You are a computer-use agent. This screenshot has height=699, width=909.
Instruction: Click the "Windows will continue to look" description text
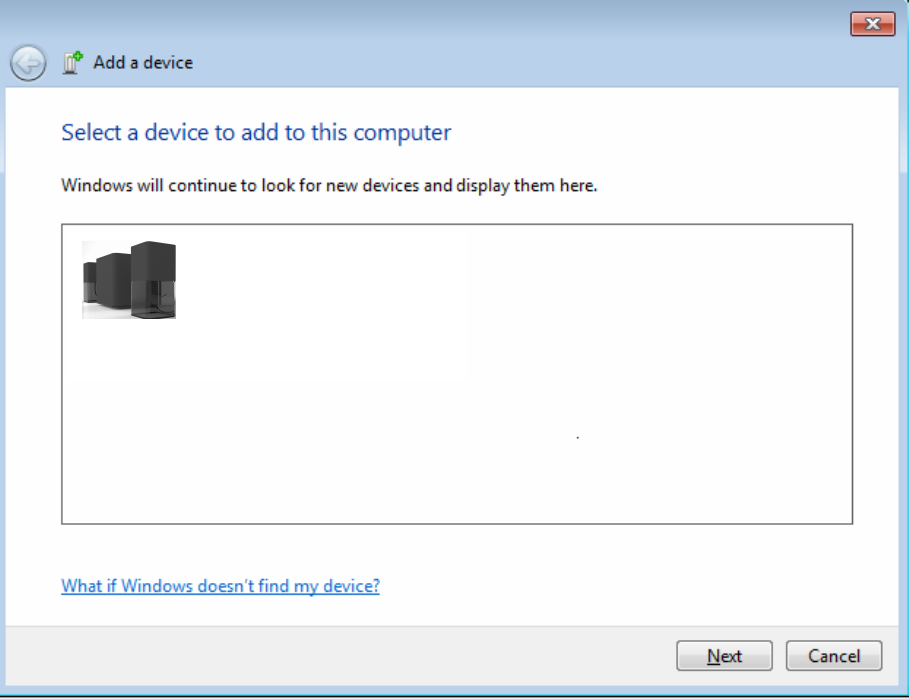click(329, 185)
